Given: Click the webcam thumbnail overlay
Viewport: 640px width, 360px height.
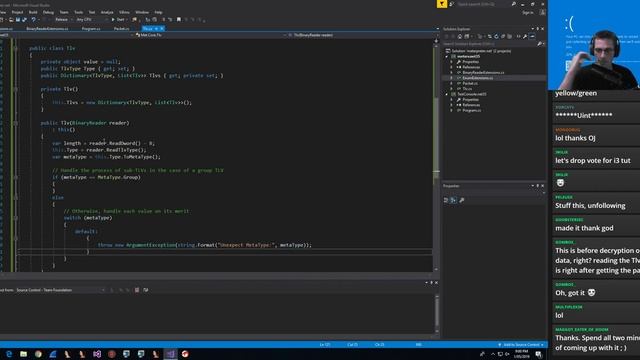Looking at the screenshot, I should (x=594, y=44).
